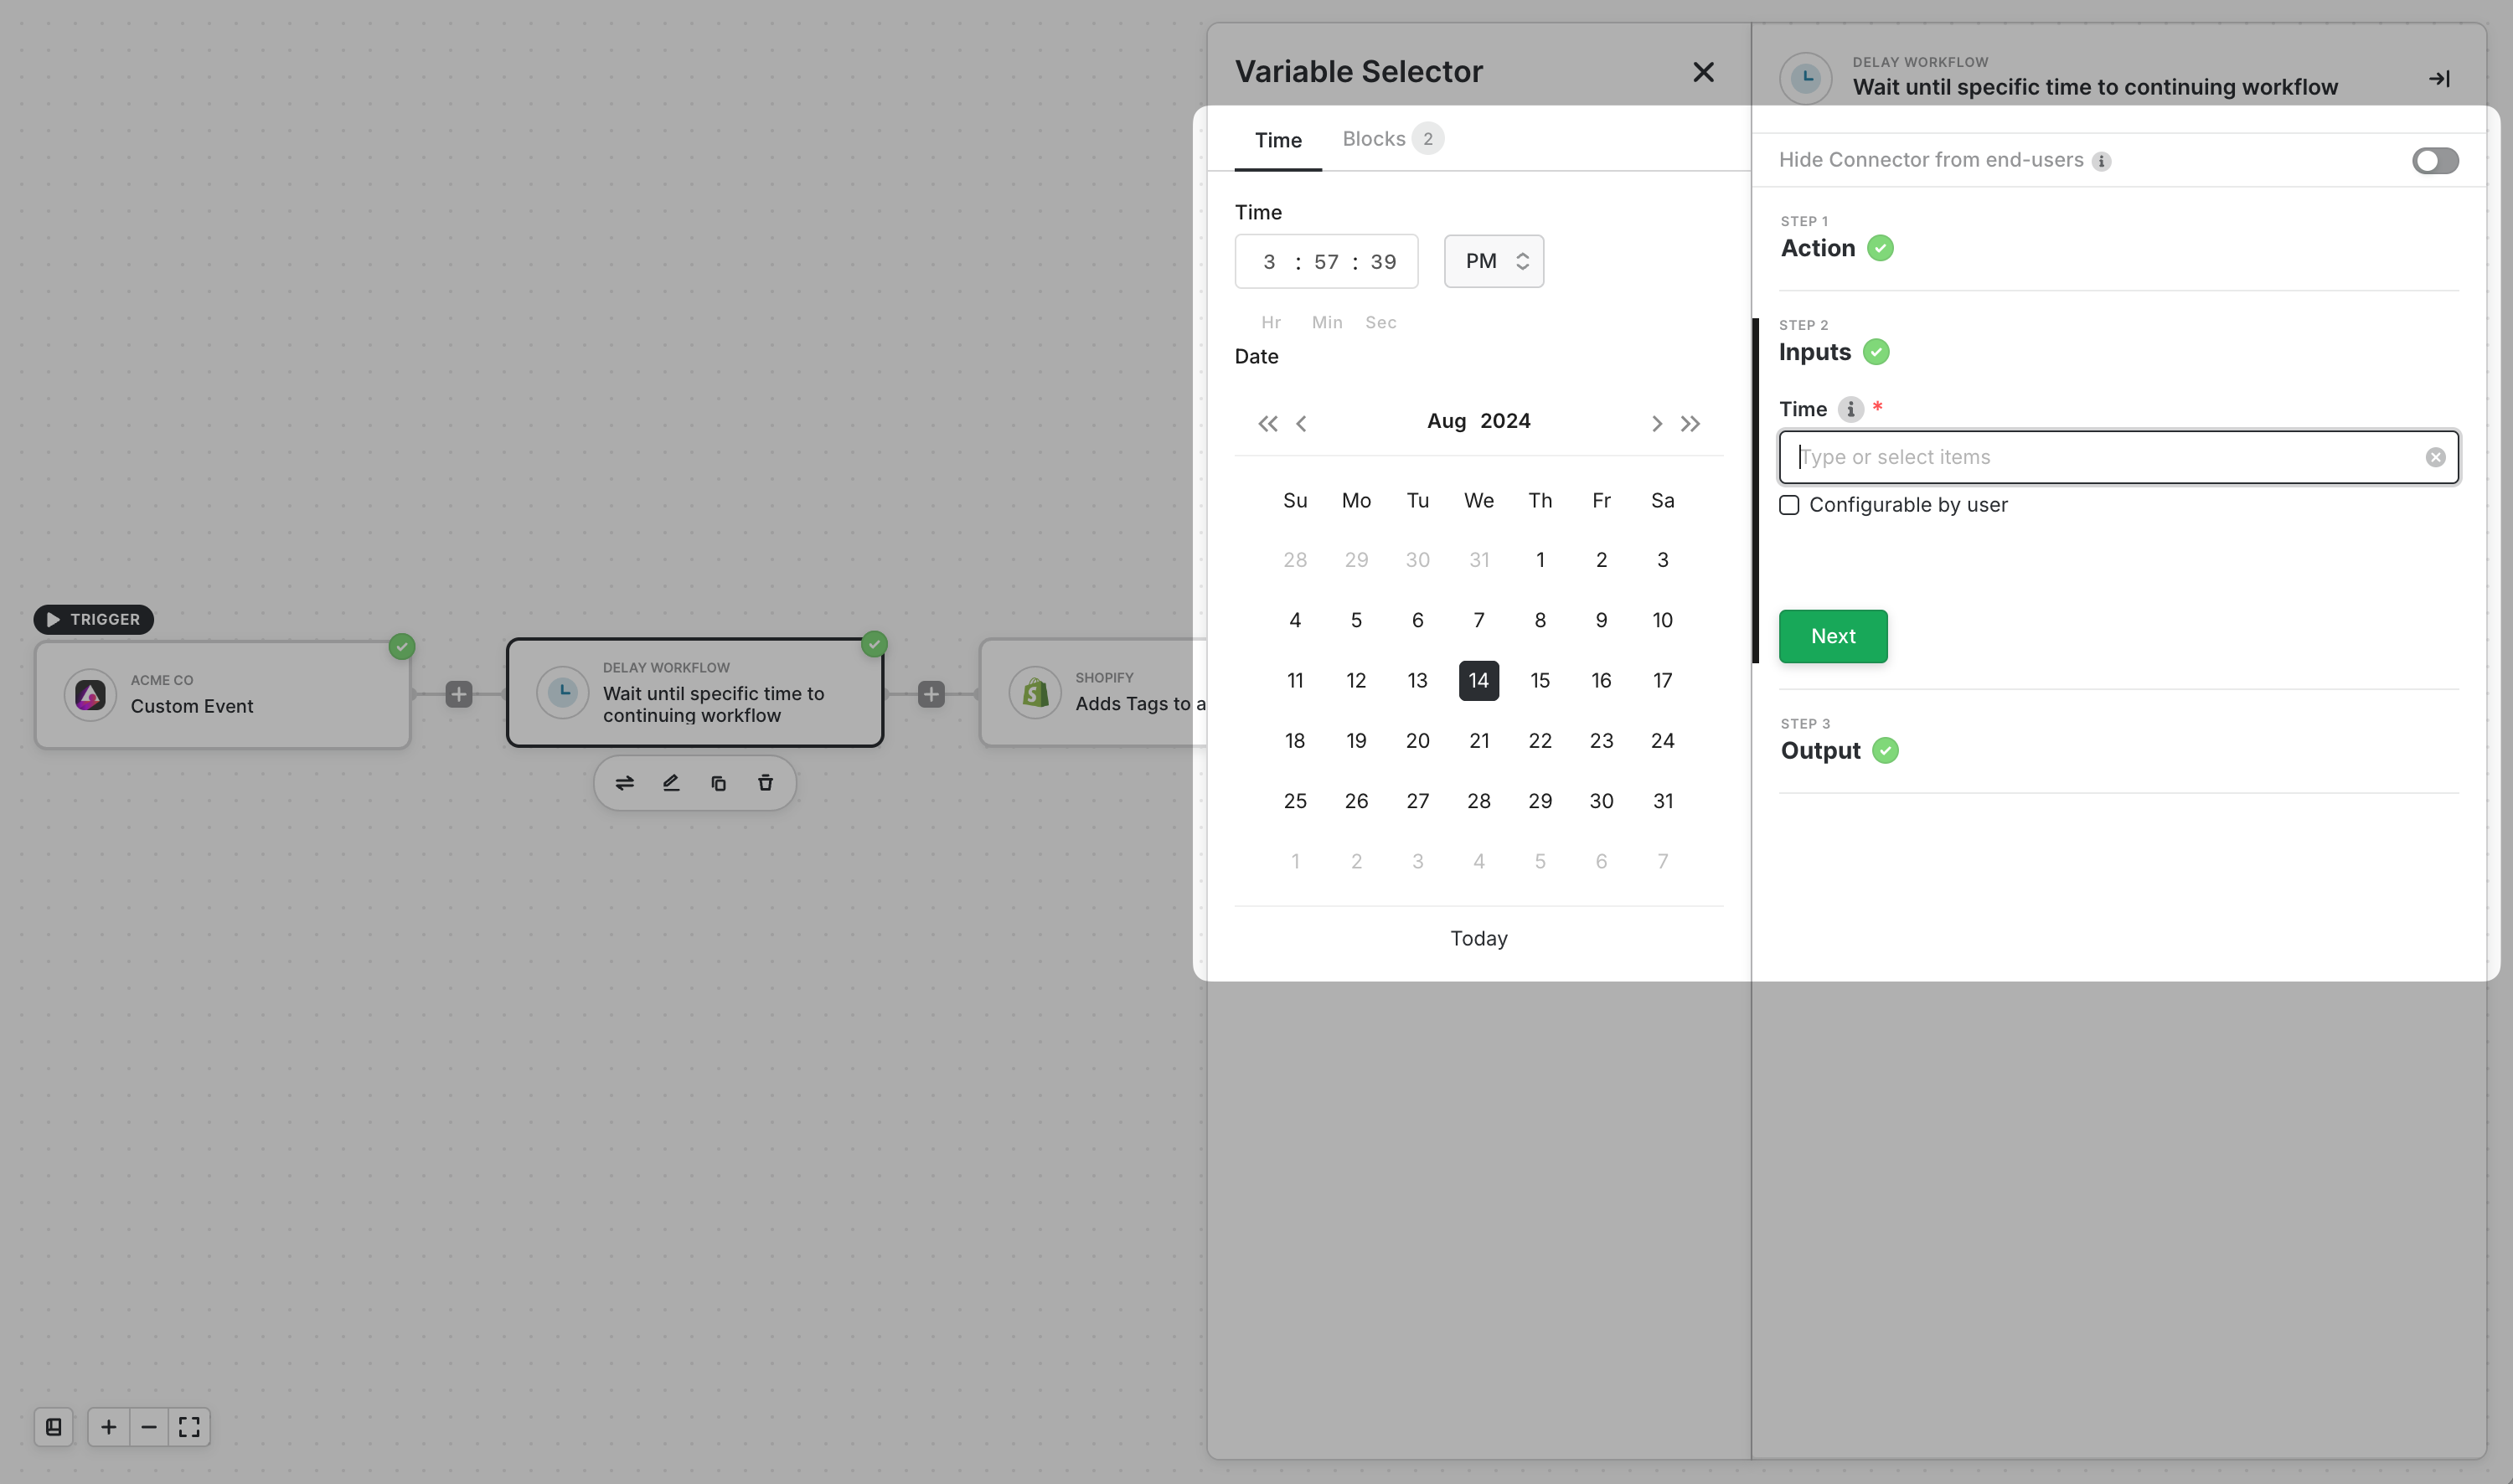The image size is (2513, 1484).
Task: Click the fit-to-screen icon on the canvas controls
Action: (189, 1427)
